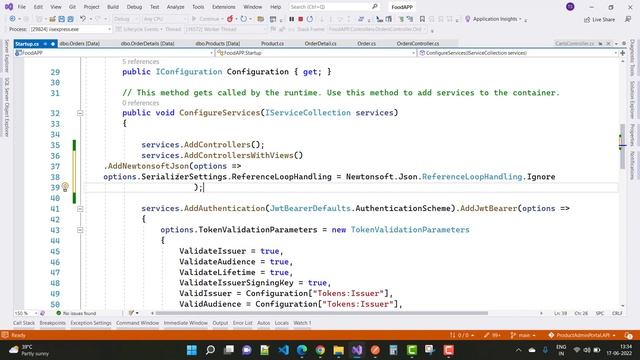Open the Solution Explorer side panel

(632, 100)
